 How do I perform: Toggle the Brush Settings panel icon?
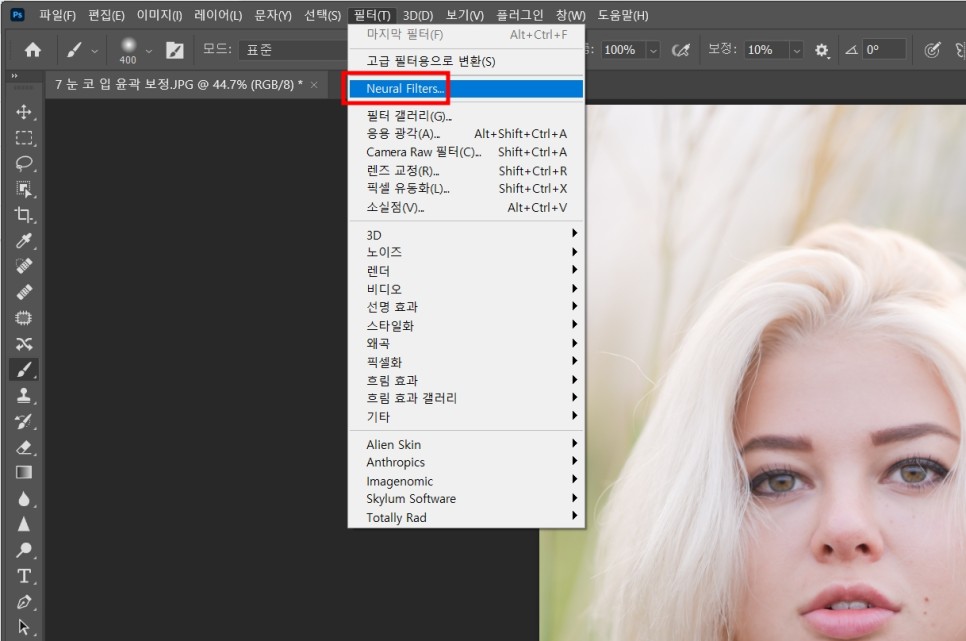[x=175, y=50]
